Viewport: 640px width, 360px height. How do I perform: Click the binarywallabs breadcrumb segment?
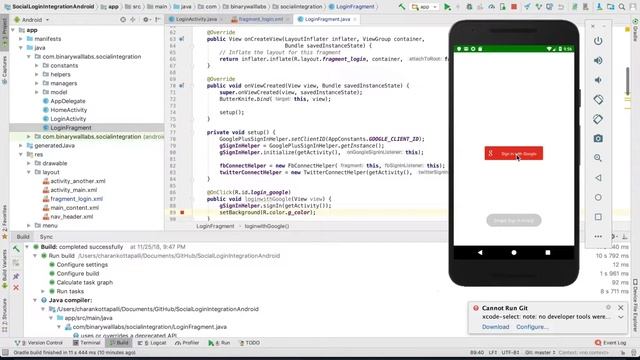pyautogui.click(x=247, y=7)
